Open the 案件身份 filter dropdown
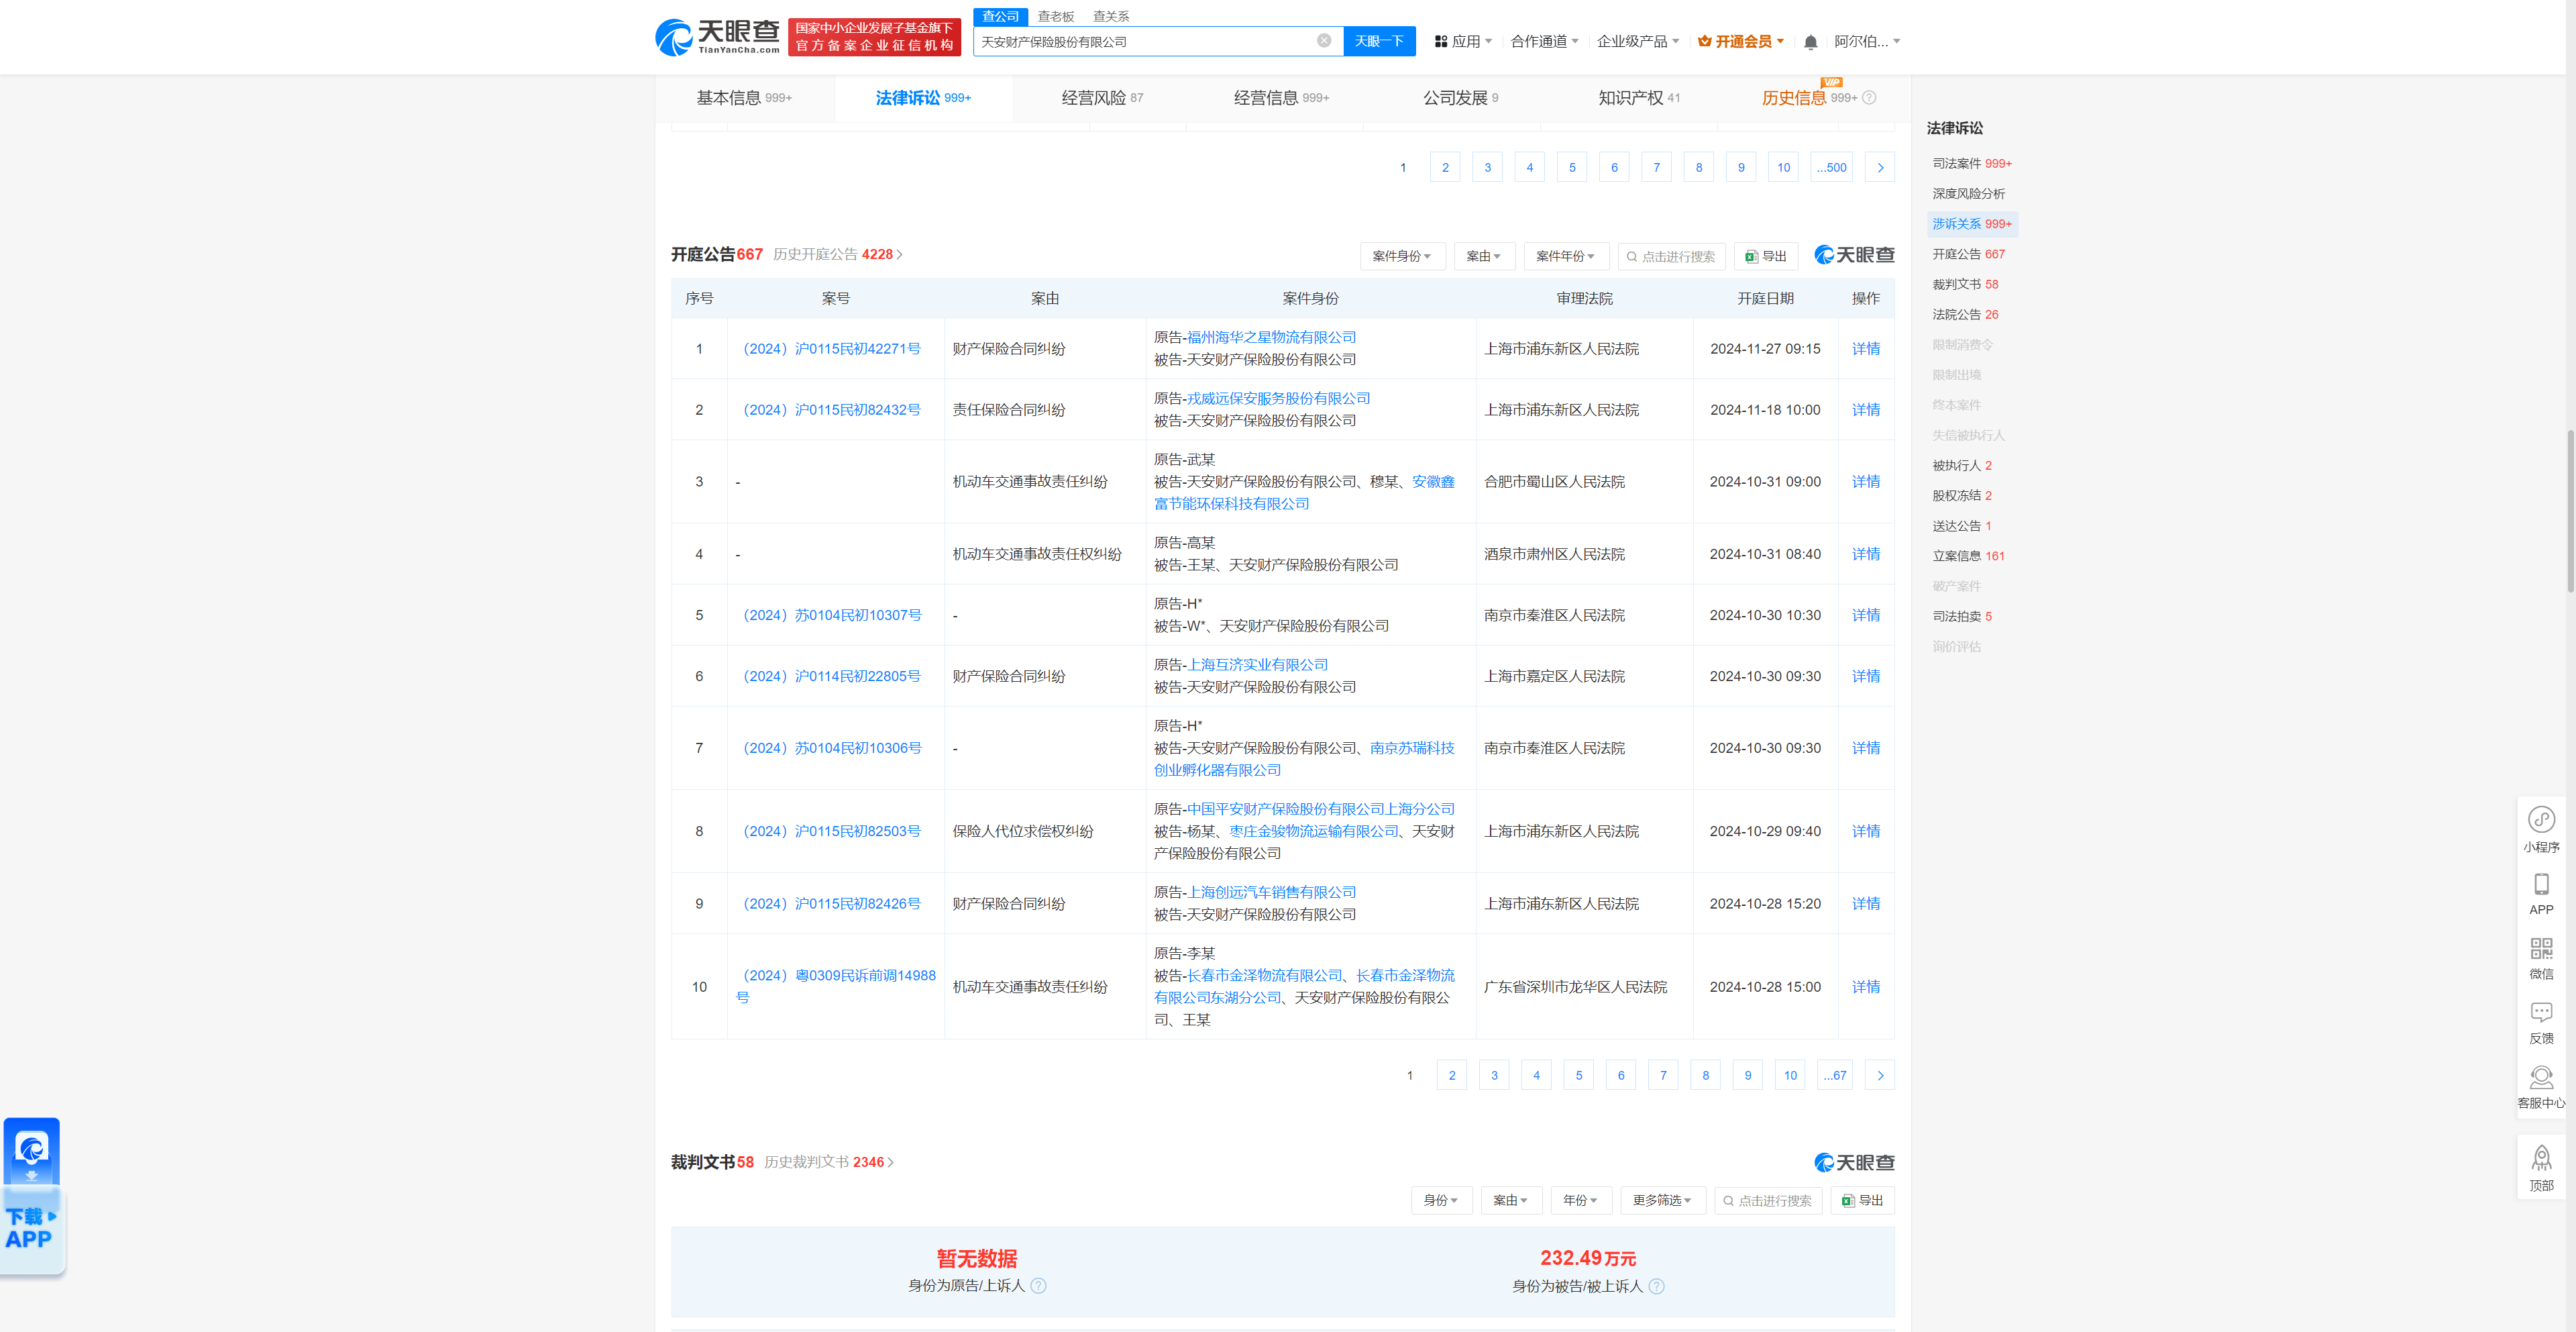 click(x=1402, y=256)
